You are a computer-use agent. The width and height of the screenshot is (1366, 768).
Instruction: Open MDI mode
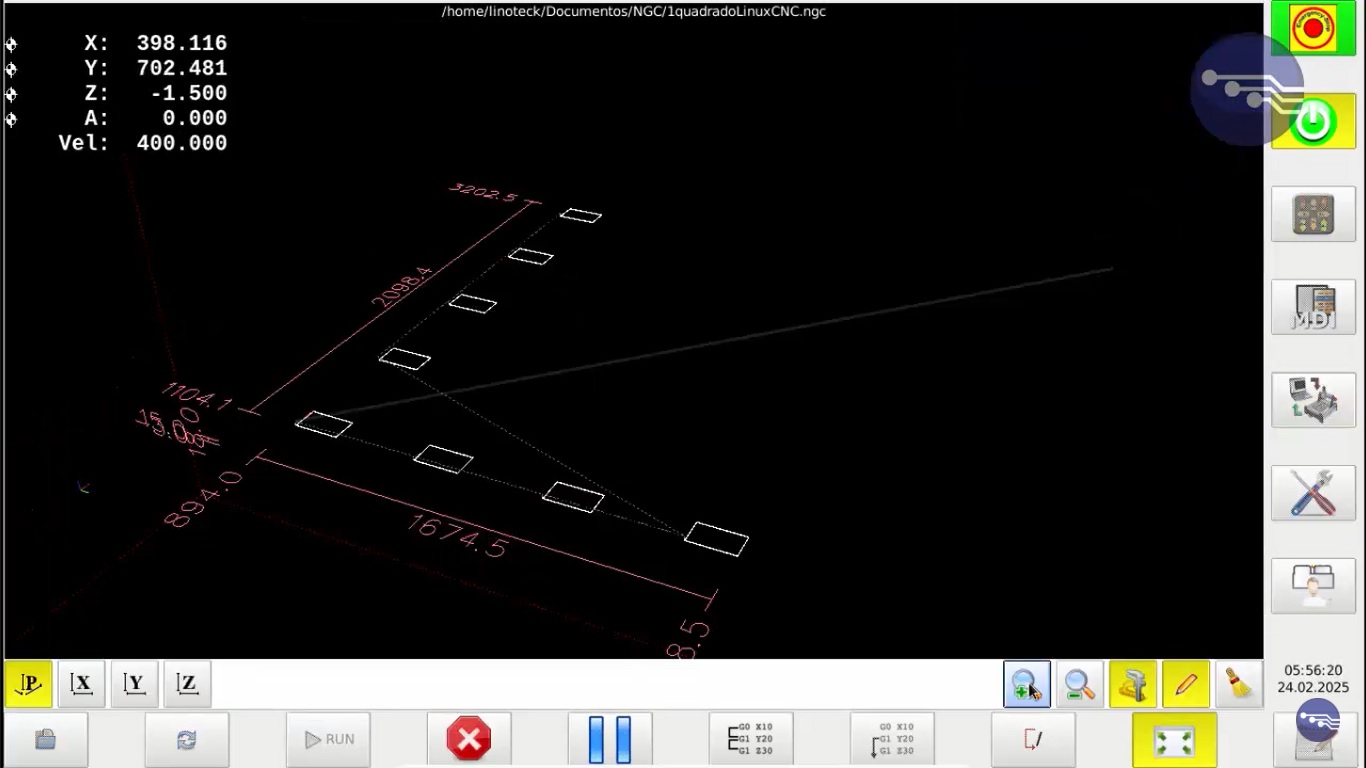(x=1313, y=307)
